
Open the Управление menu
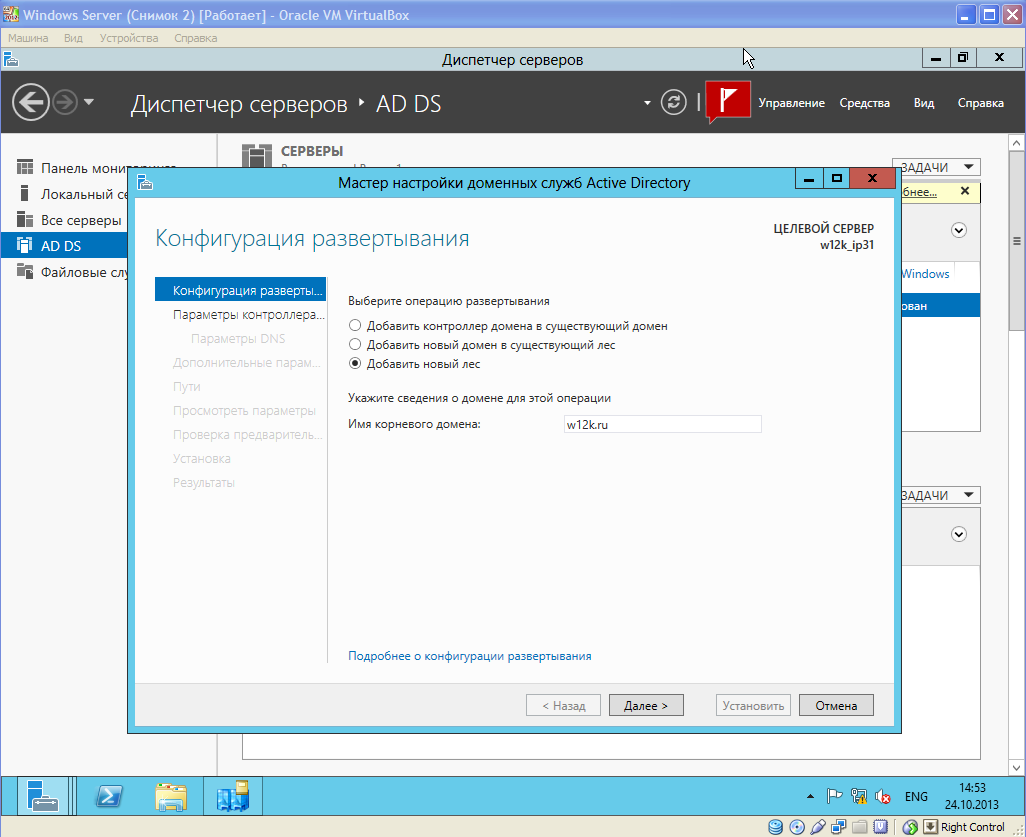[791, 103]
